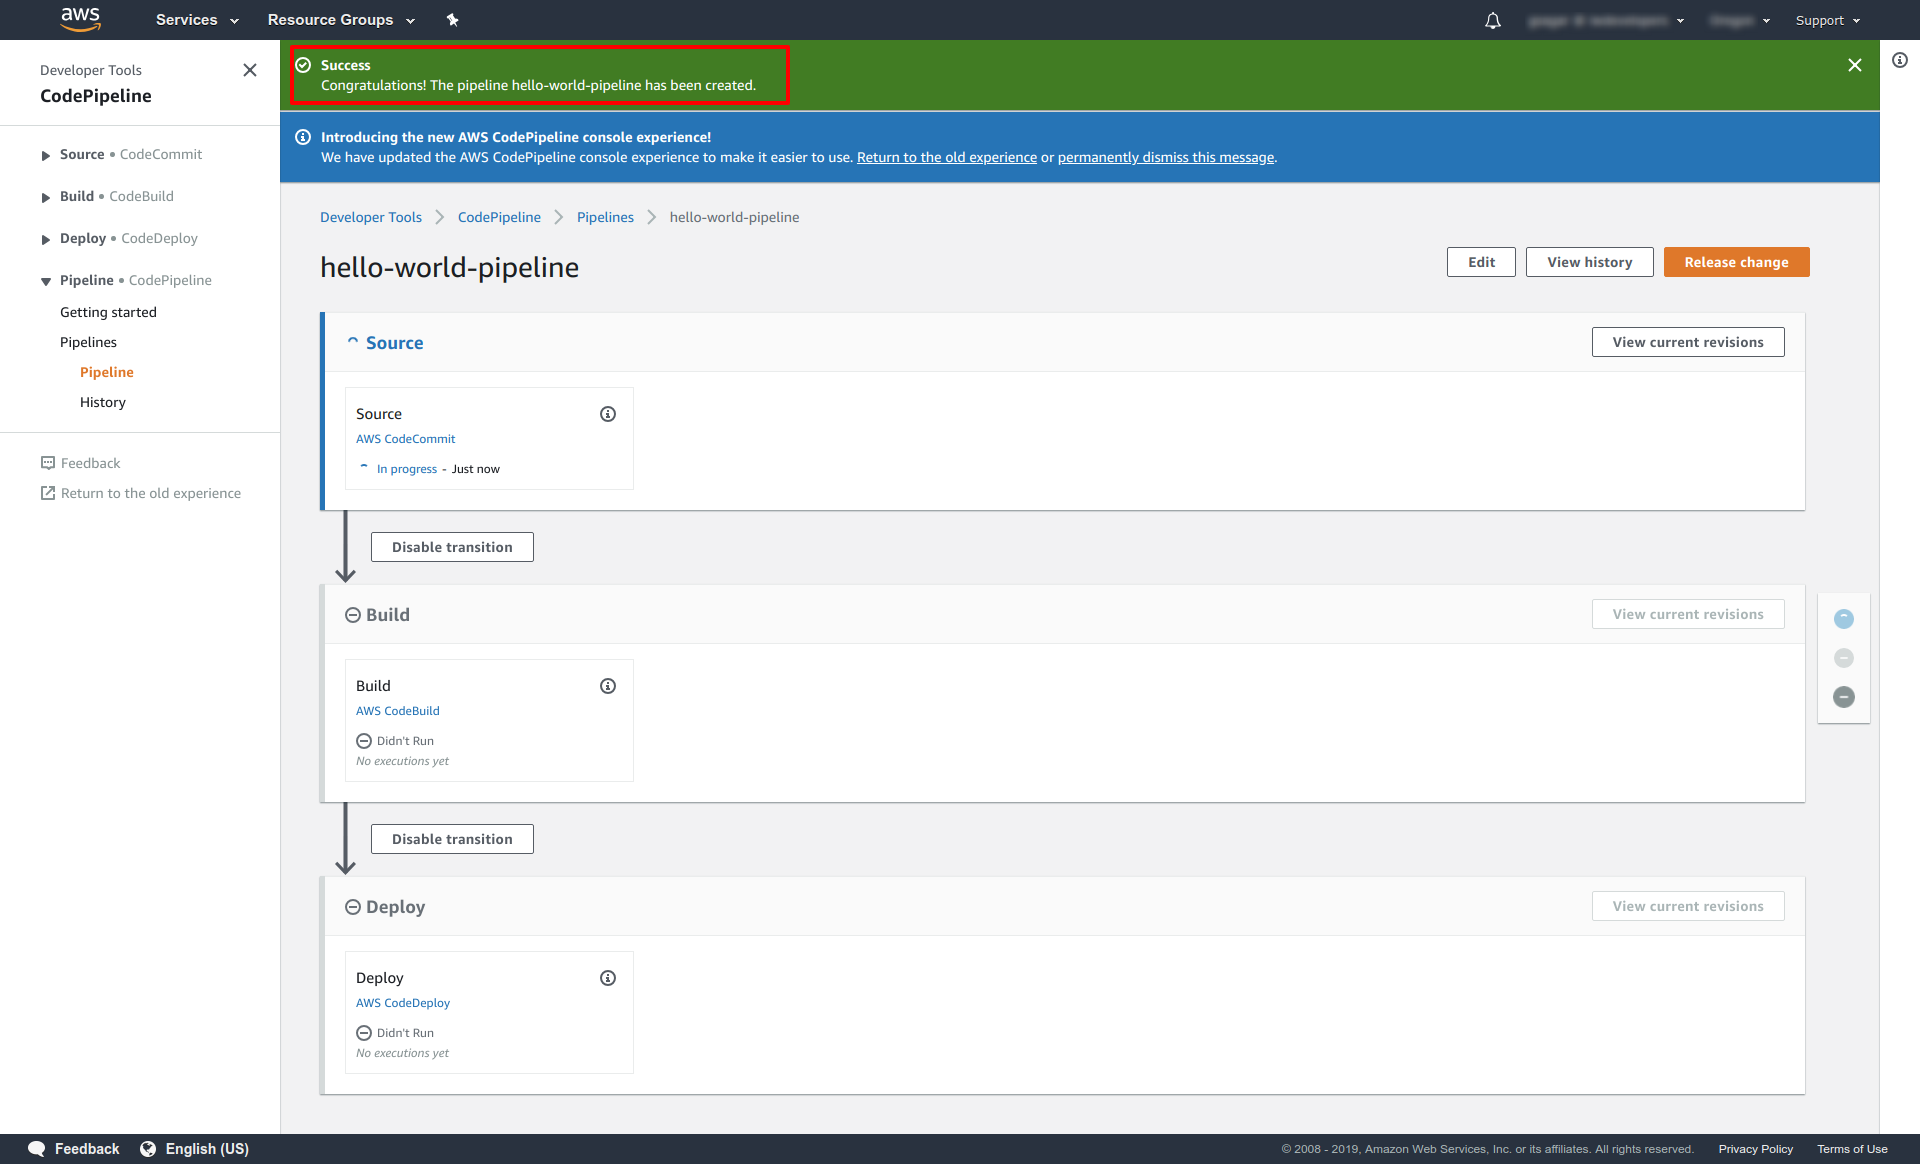Open English (US) language selector
This screenshot has width=1920, height=1164.
click(x=195, y=1149)
